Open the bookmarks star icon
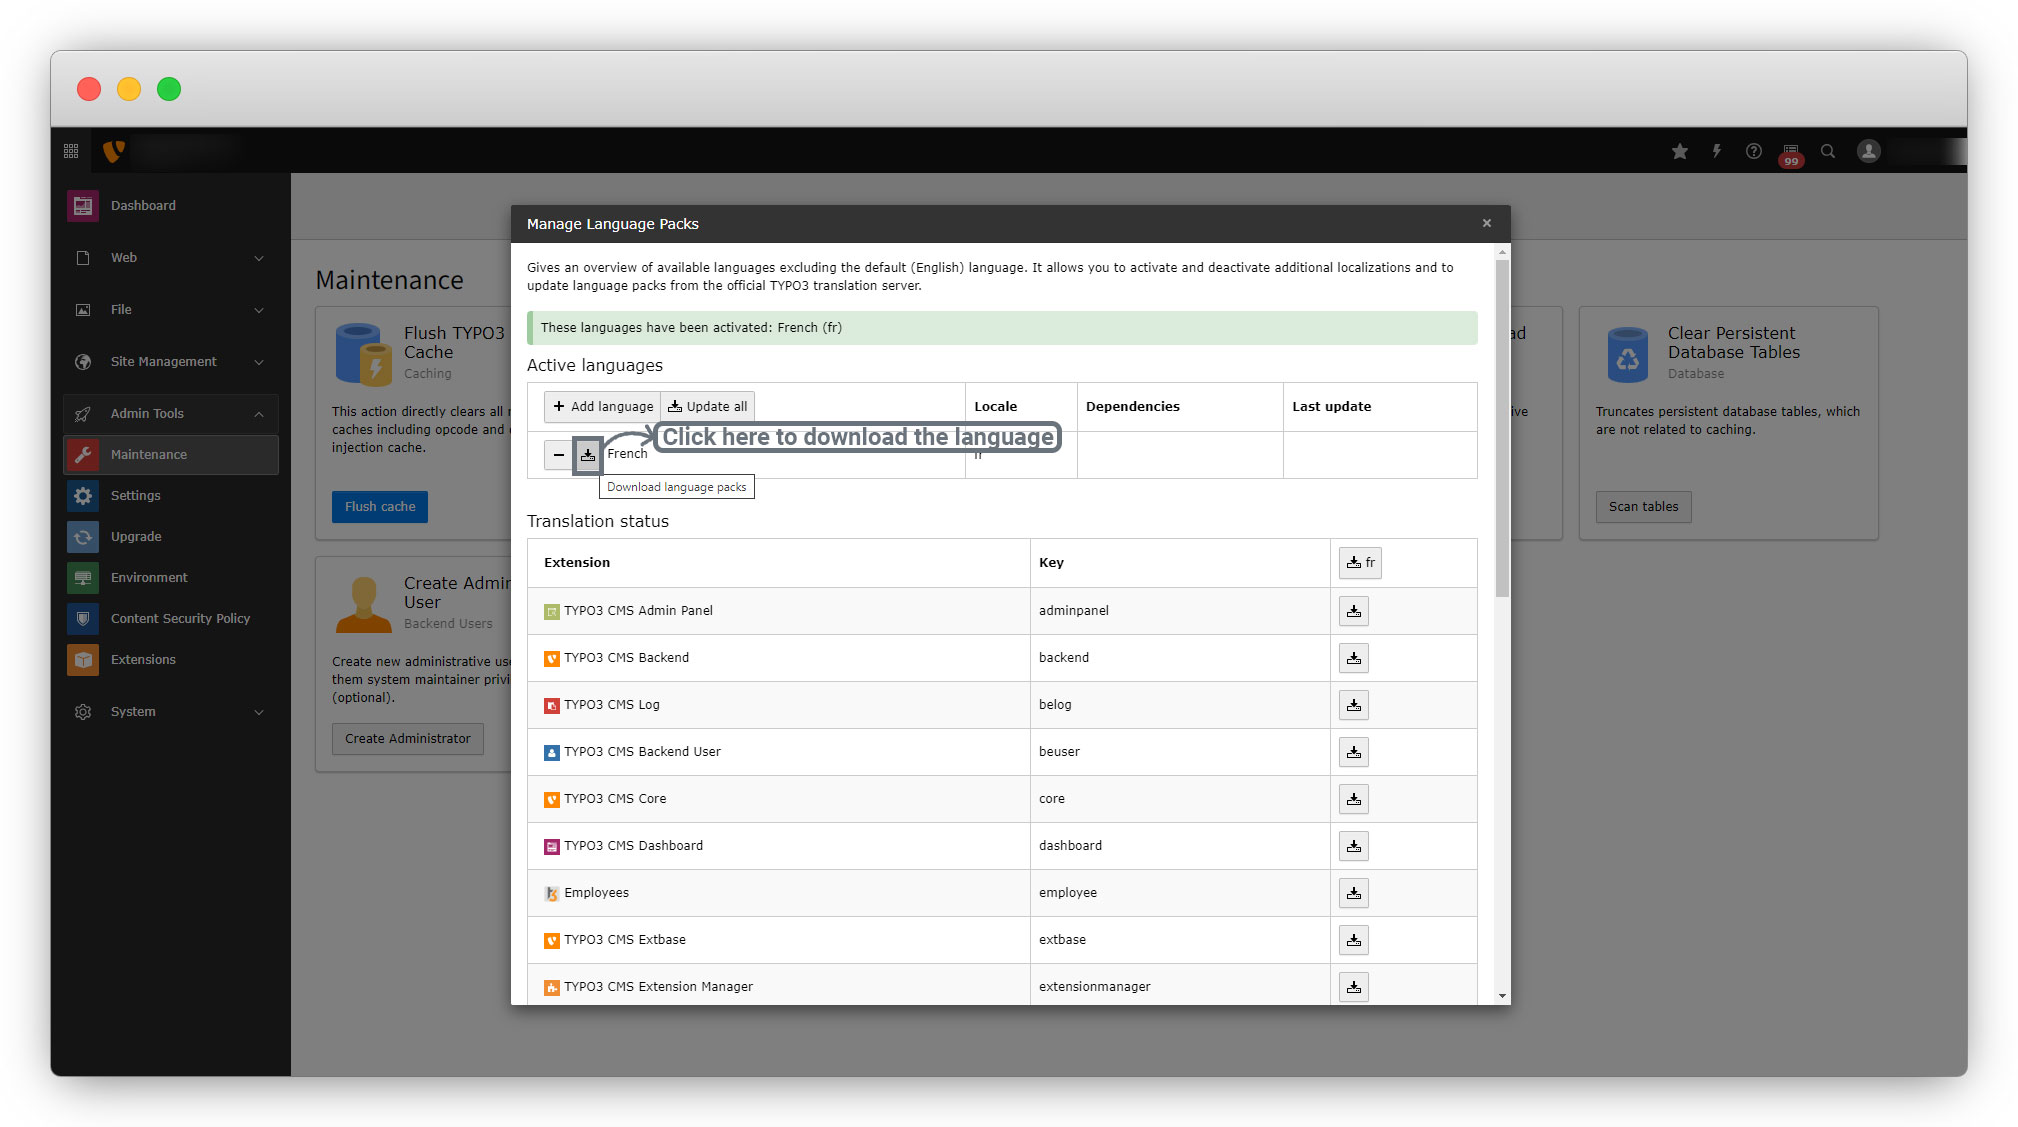Viewport: 2018px width, 1127px height. click(x=1680, y=151)
